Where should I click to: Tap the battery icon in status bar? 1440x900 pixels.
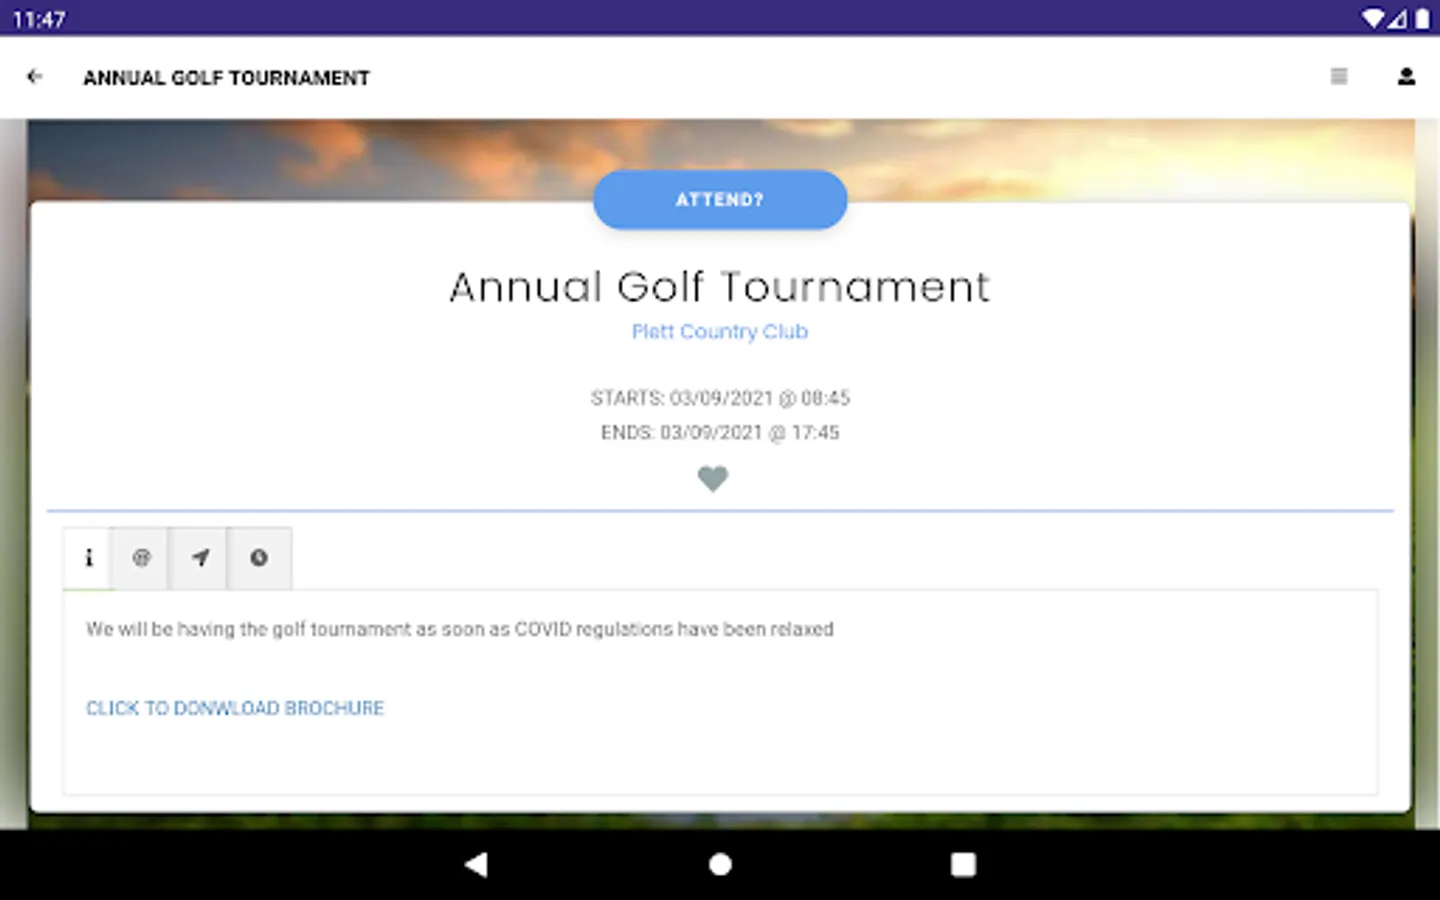point(1422,18)
